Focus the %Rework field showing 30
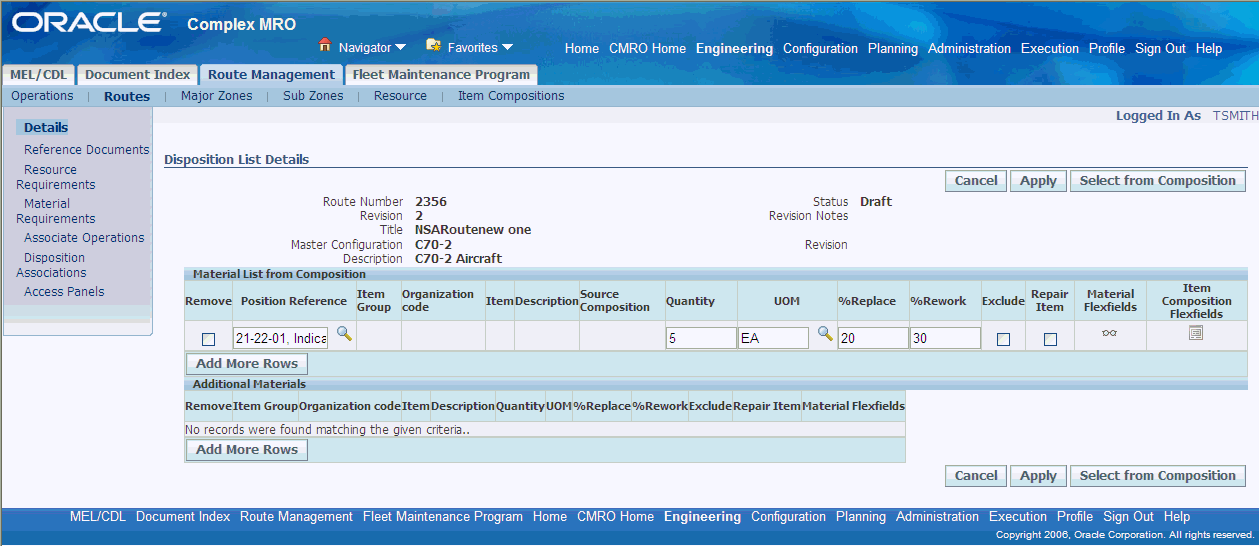 coord(946,338)
